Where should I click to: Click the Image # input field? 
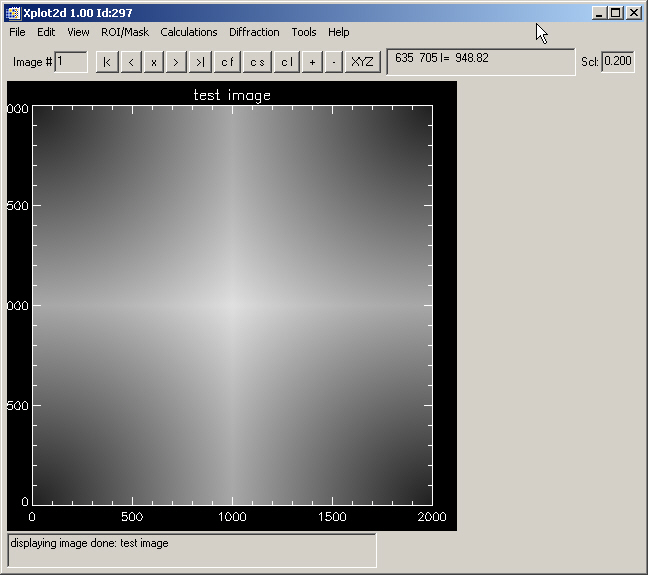coord(71,62)
